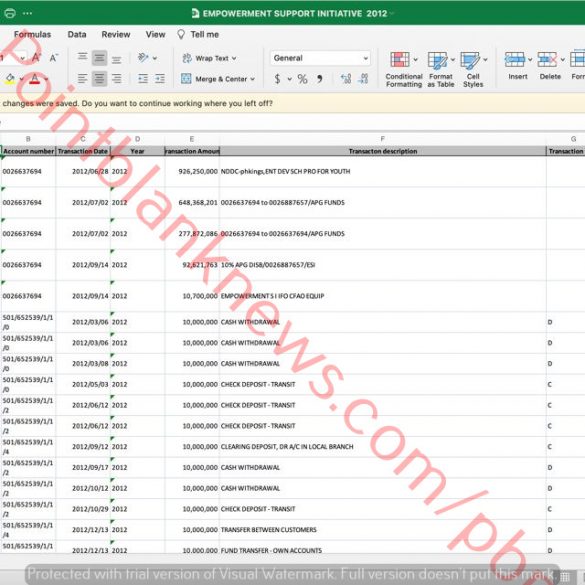Click the print icon in title bar
585x585 pixels.
coord(10,13)
